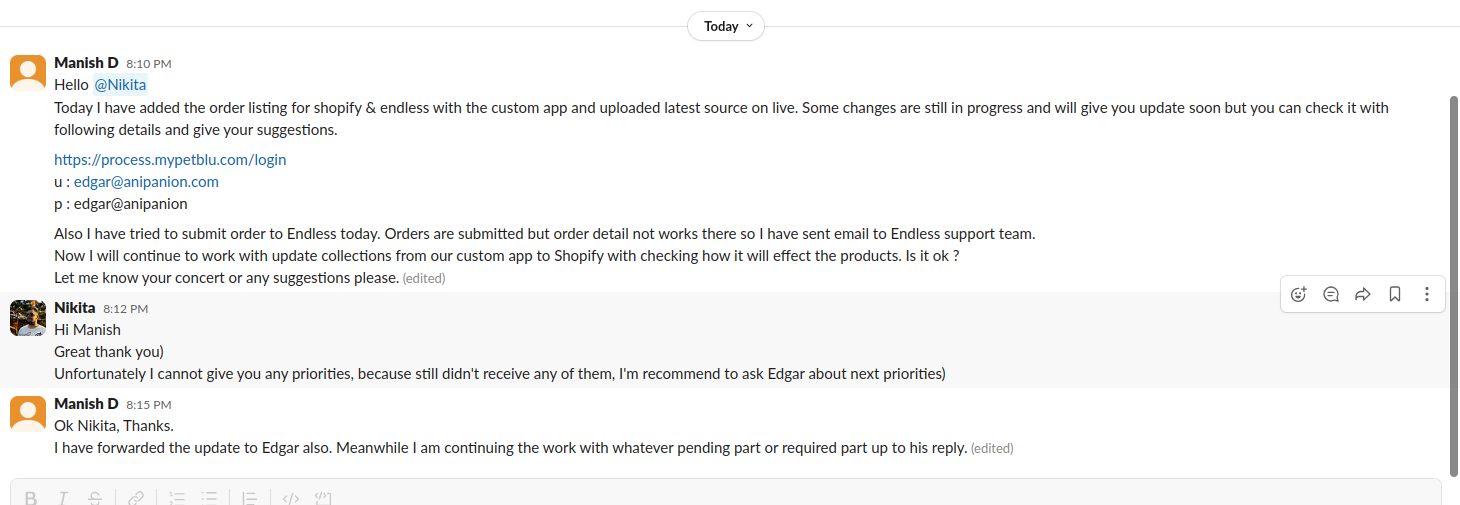Click Nikita's profile picture
1460x505 pixels.
28,318
